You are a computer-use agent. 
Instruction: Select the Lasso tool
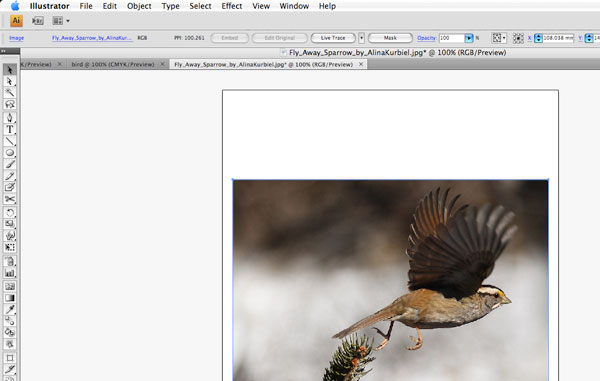10,104
